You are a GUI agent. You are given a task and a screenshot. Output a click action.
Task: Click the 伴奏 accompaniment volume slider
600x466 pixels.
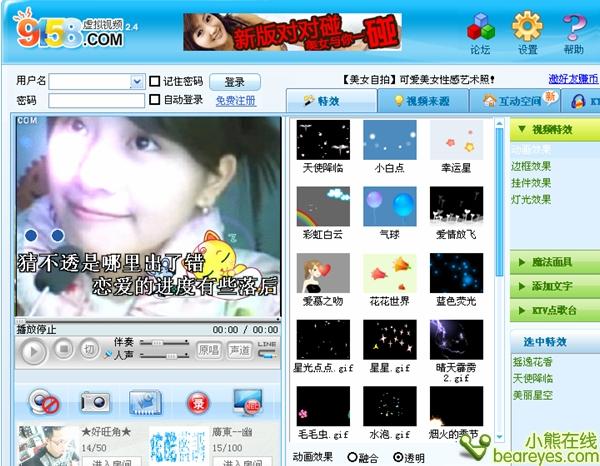click(x=164, y=343)
